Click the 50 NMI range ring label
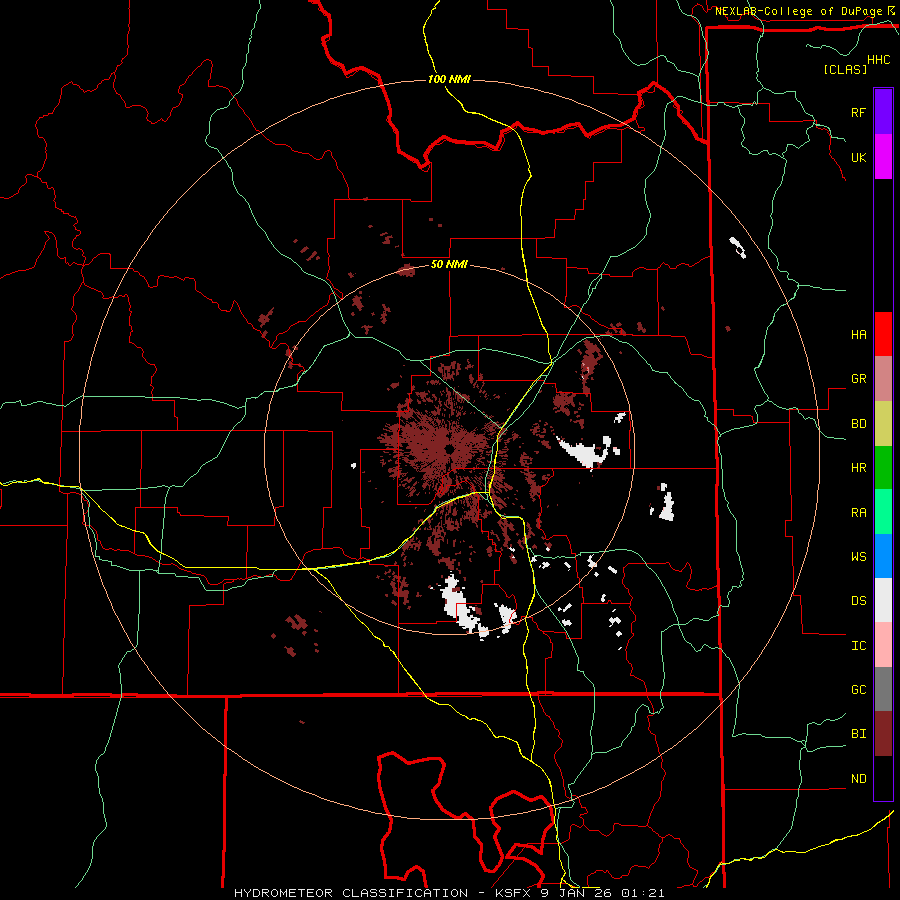The height and width of the screenshot is (900, 900). 449,264
